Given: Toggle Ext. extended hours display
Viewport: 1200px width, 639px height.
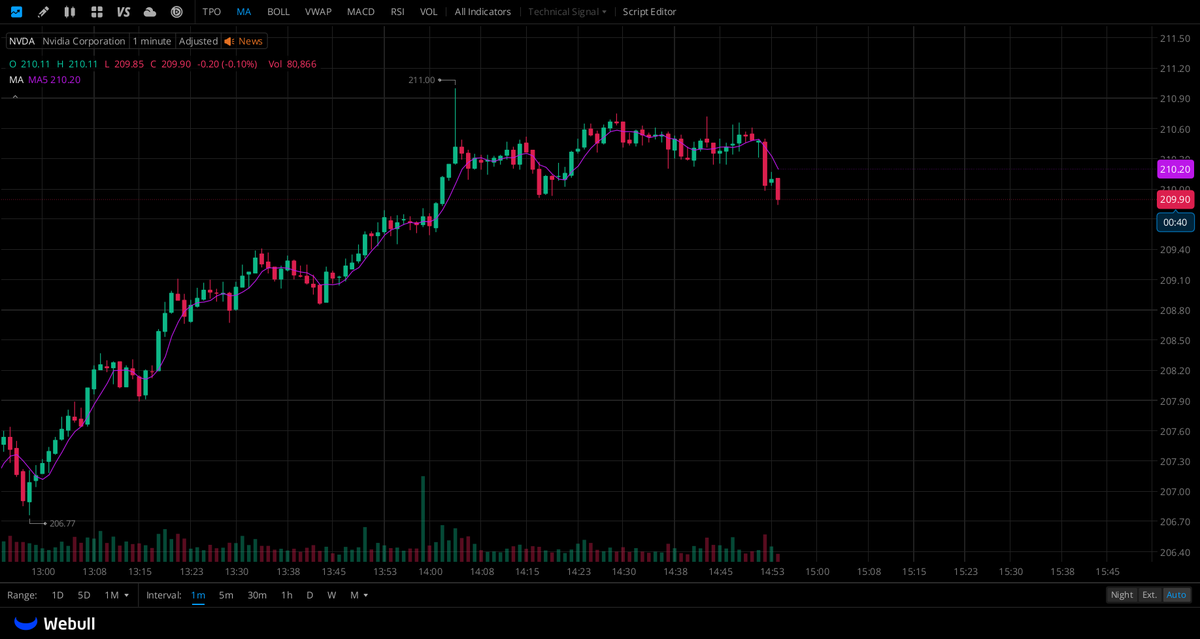Looking at the screenshot, I should 1150,595.
